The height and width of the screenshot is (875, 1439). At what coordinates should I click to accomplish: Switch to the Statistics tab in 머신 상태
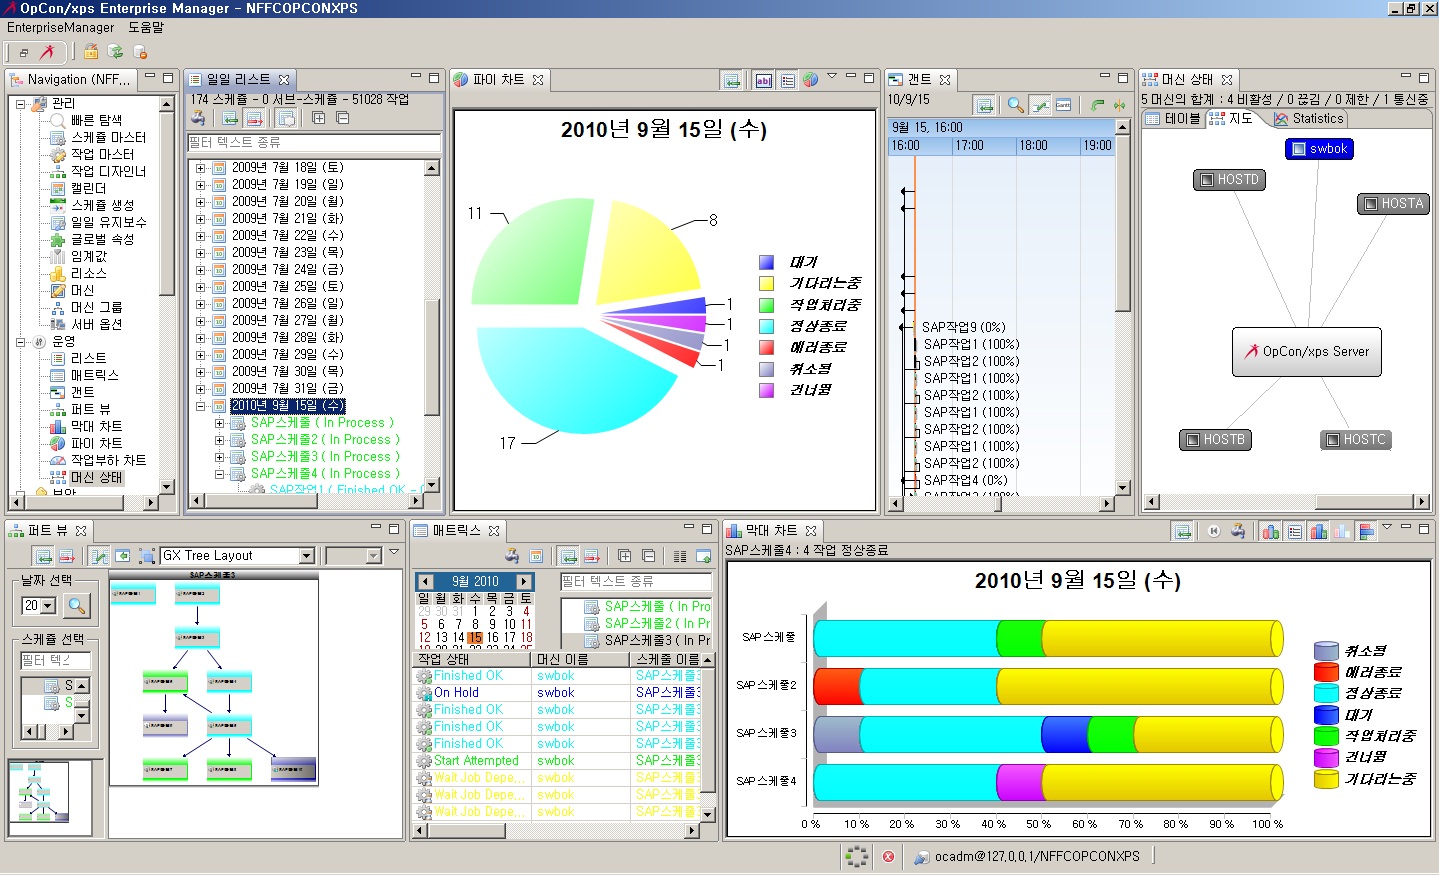click(x=1309, y=118)
